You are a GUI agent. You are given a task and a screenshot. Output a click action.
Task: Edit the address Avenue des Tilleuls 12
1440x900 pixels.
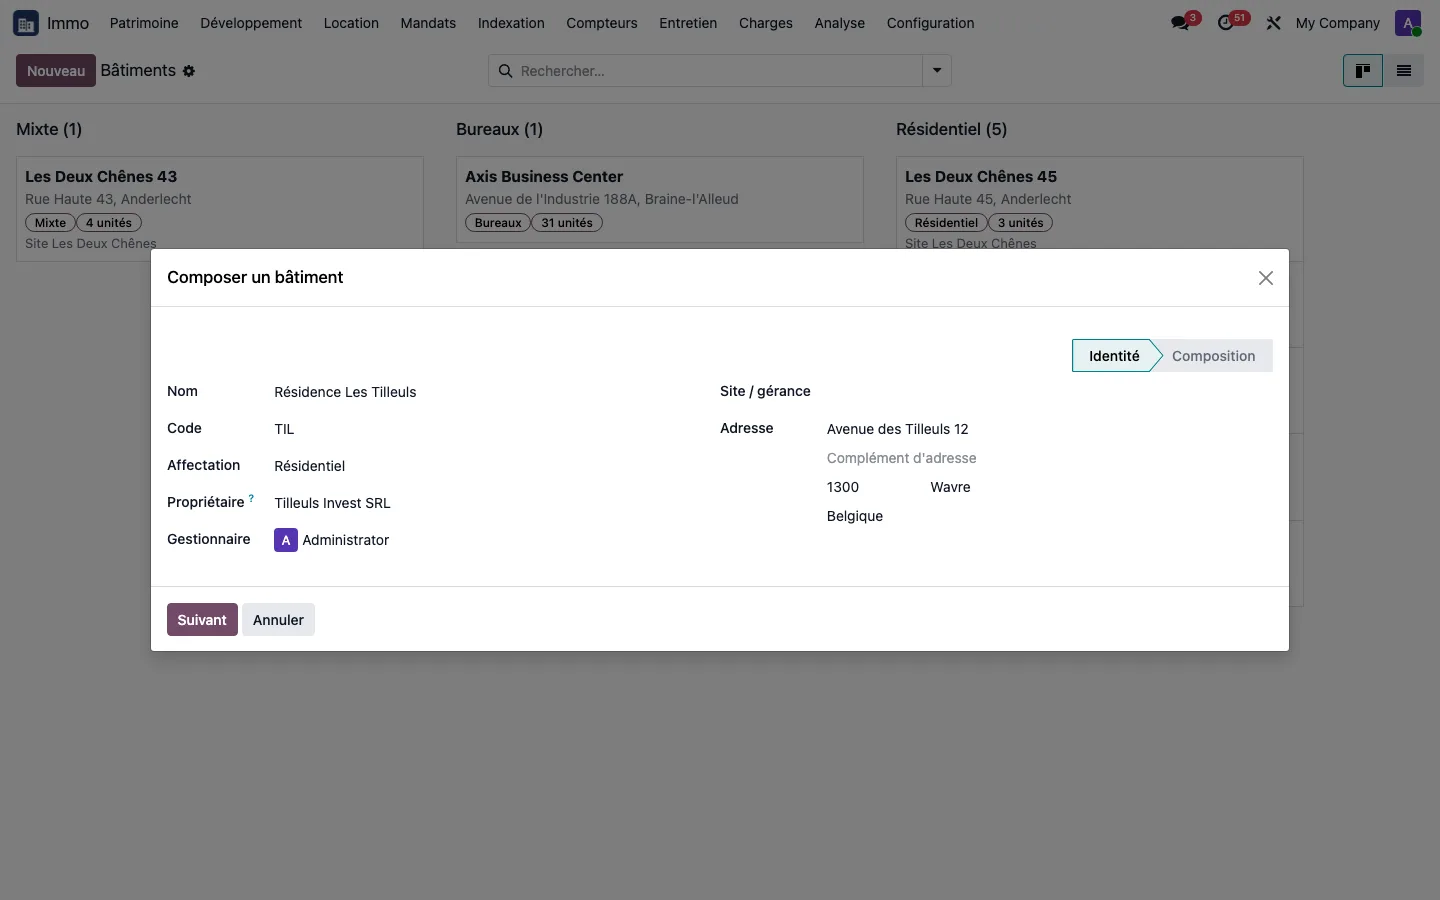pyautogui.click(x=1049, y=429)
